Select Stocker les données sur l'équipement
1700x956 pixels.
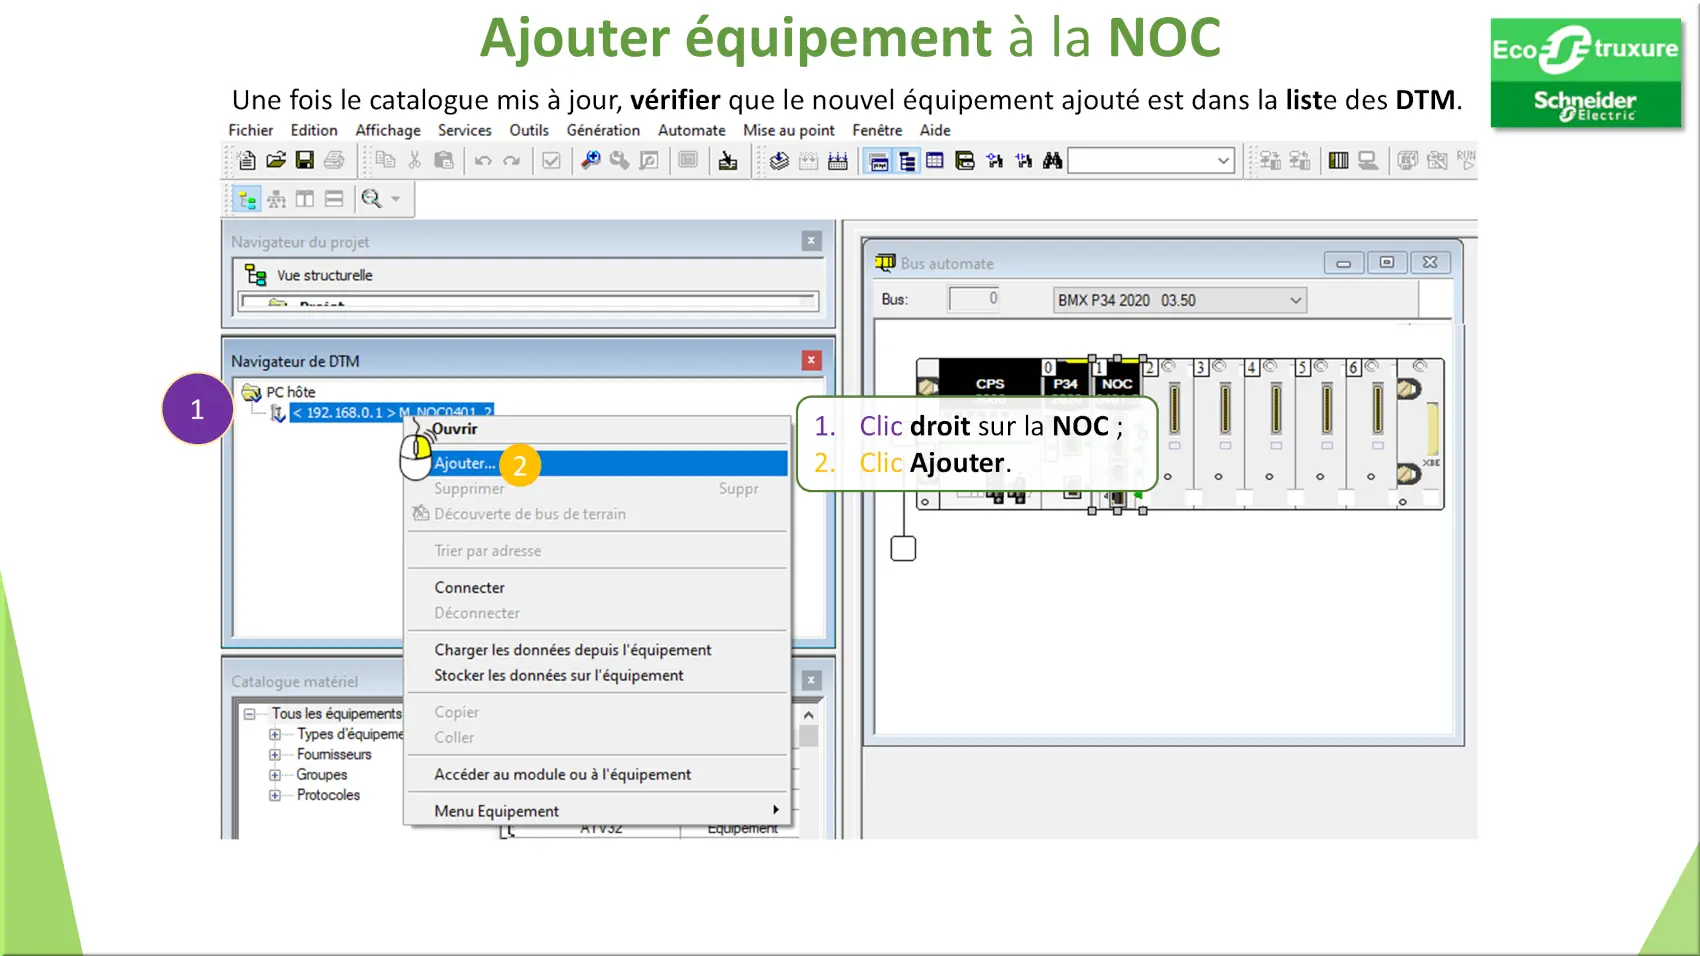(597, 676)
